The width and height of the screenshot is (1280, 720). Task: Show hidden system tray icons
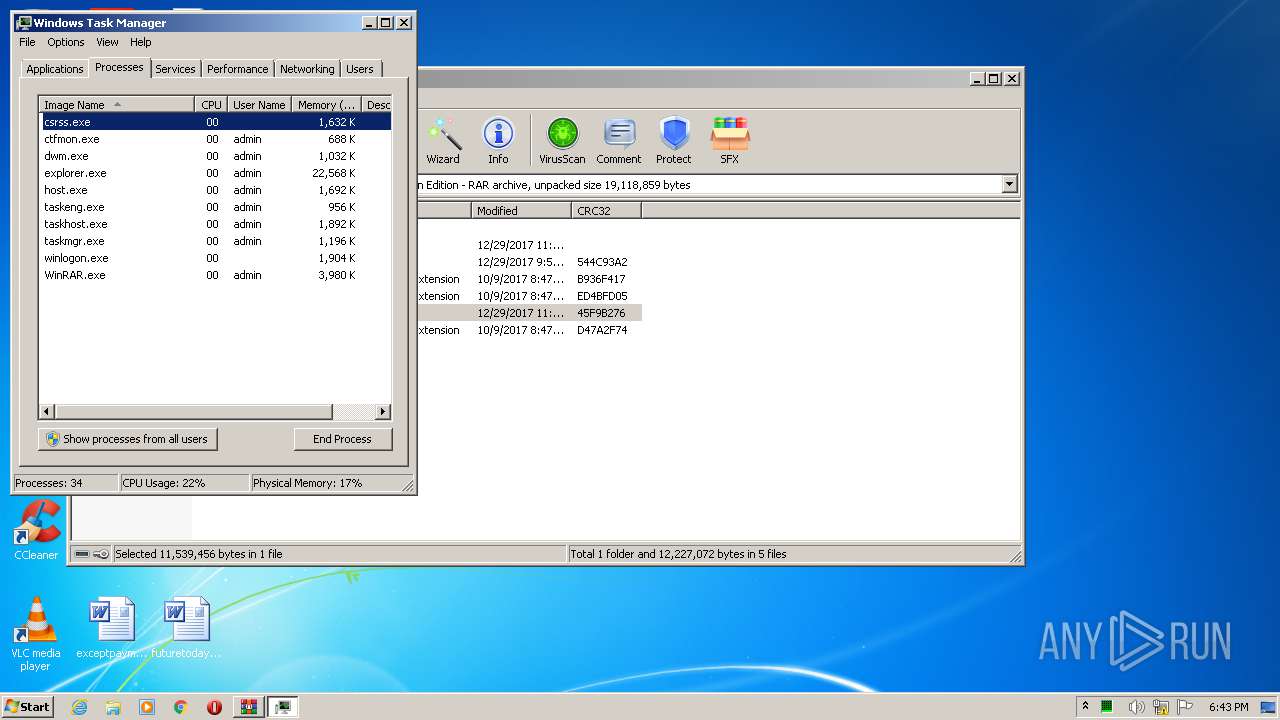pos(1085,706)
